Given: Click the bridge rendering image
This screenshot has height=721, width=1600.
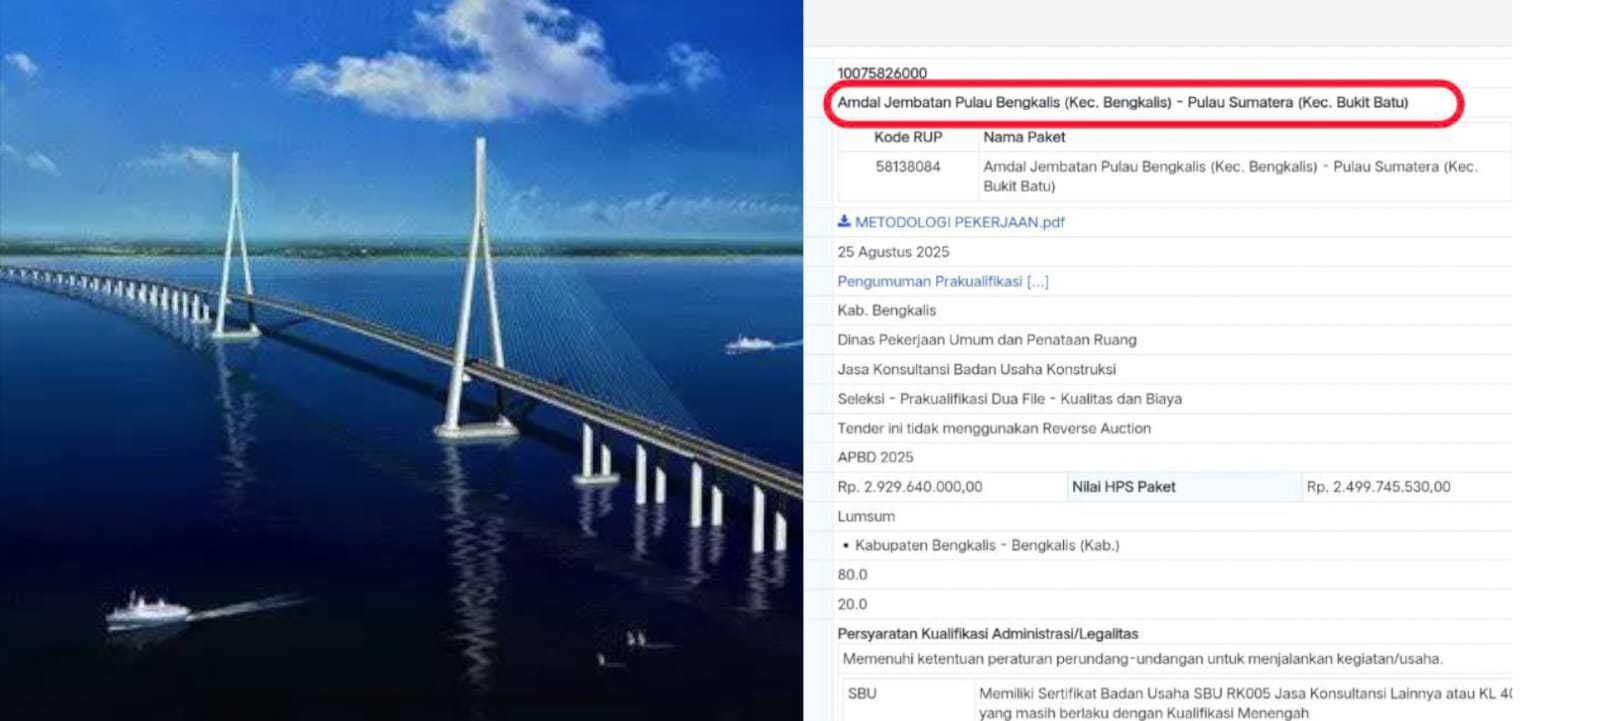Looking at the screenshot, I should [x=401, y=360].
